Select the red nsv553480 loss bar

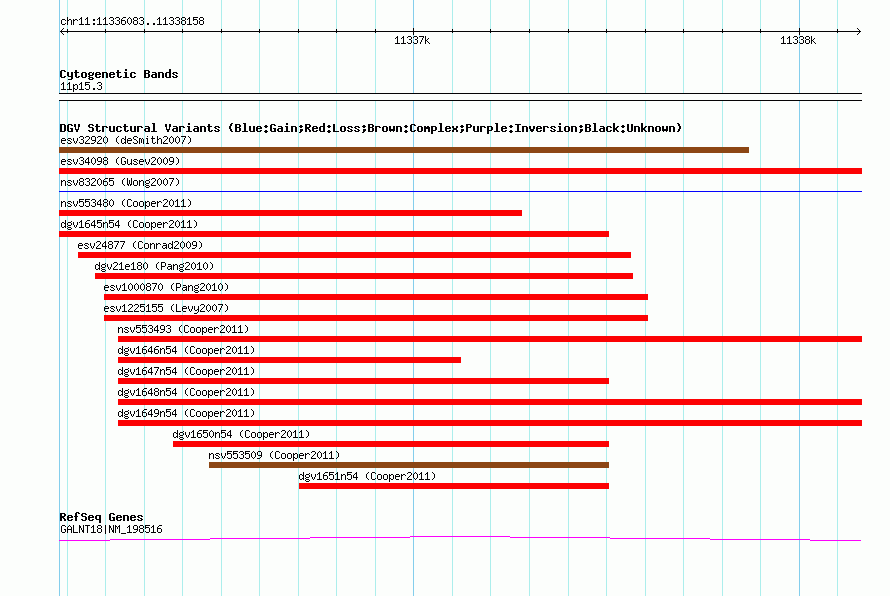click(291, 213)
